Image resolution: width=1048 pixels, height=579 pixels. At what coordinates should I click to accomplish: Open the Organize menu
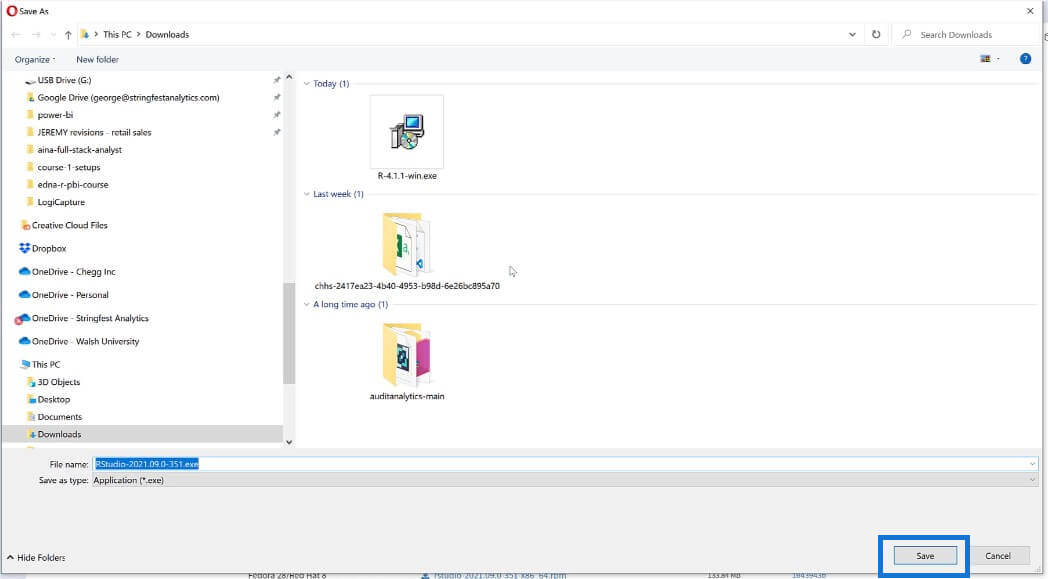35,60
